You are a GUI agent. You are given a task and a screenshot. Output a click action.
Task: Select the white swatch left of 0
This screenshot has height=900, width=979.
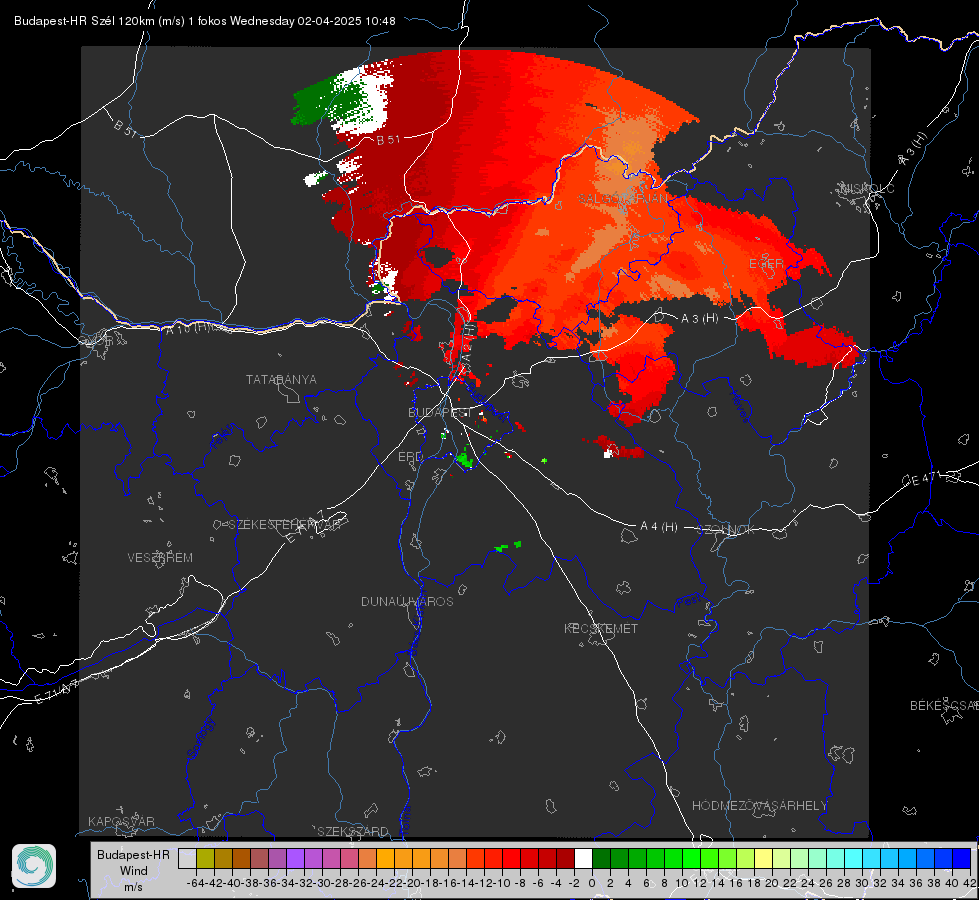[x=583, y=858]
